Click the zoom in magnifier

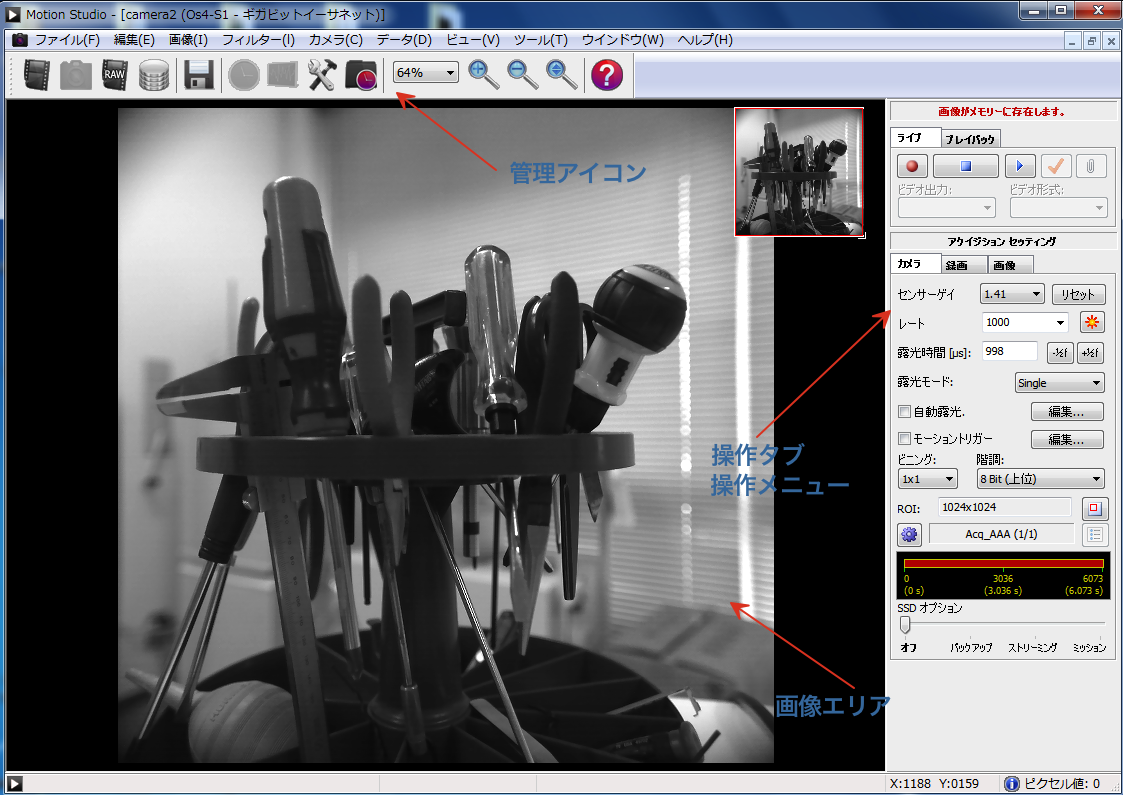[x=483, y=74]
